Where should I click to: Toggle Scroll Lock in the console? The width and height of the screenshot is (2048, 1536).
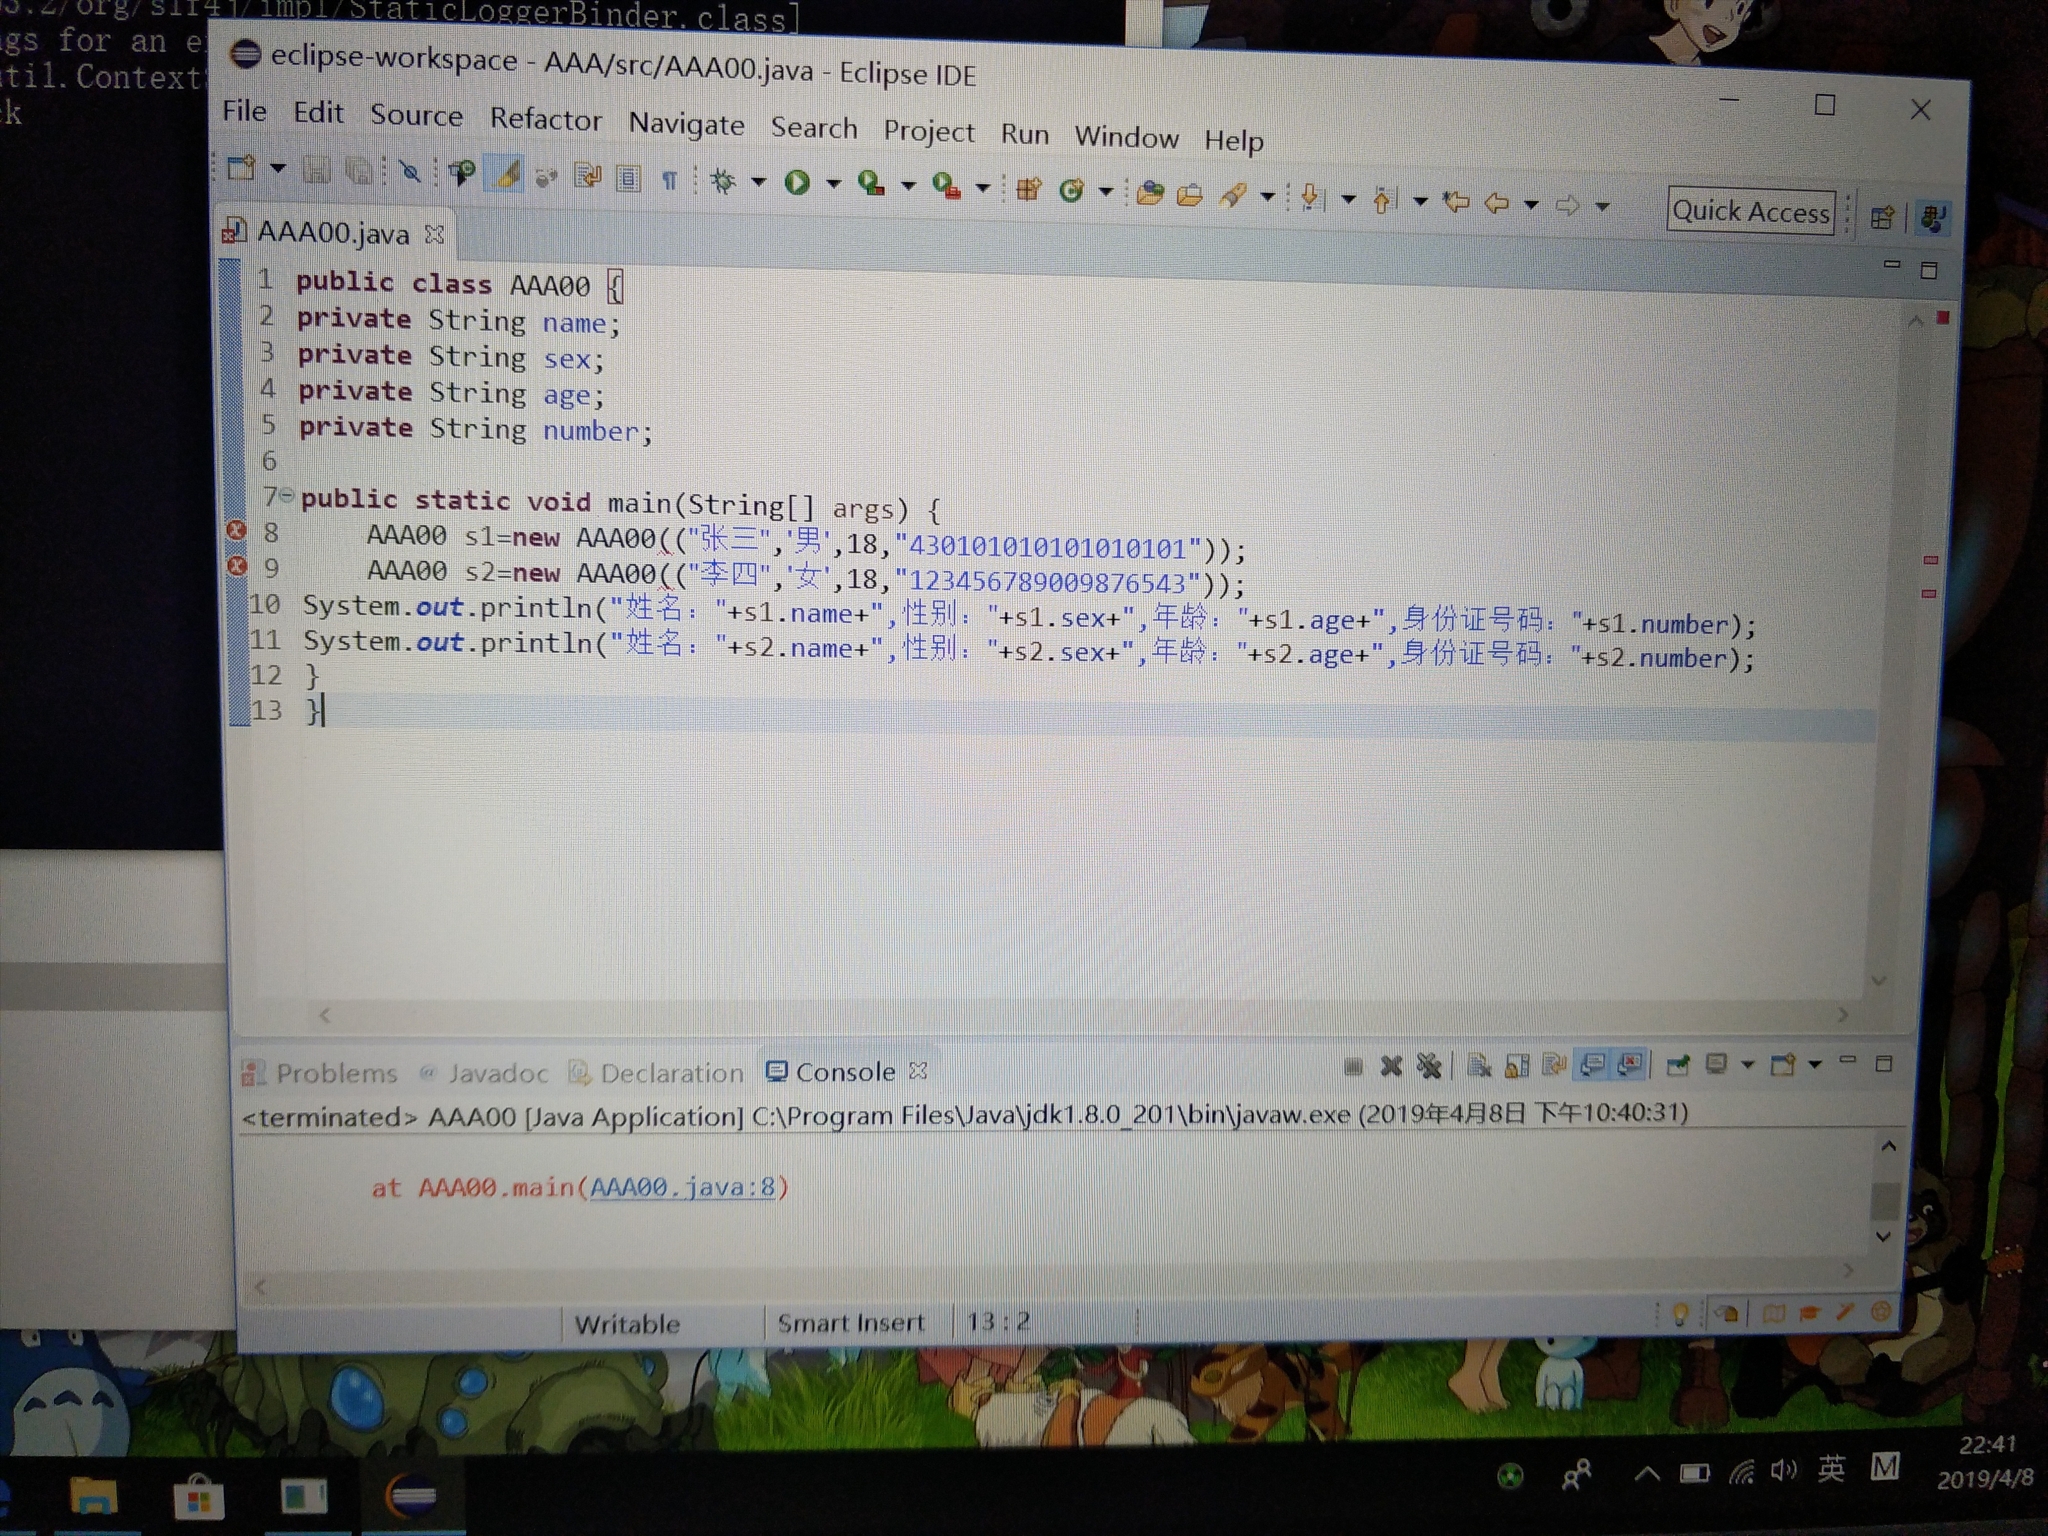click(1516, 1066)
